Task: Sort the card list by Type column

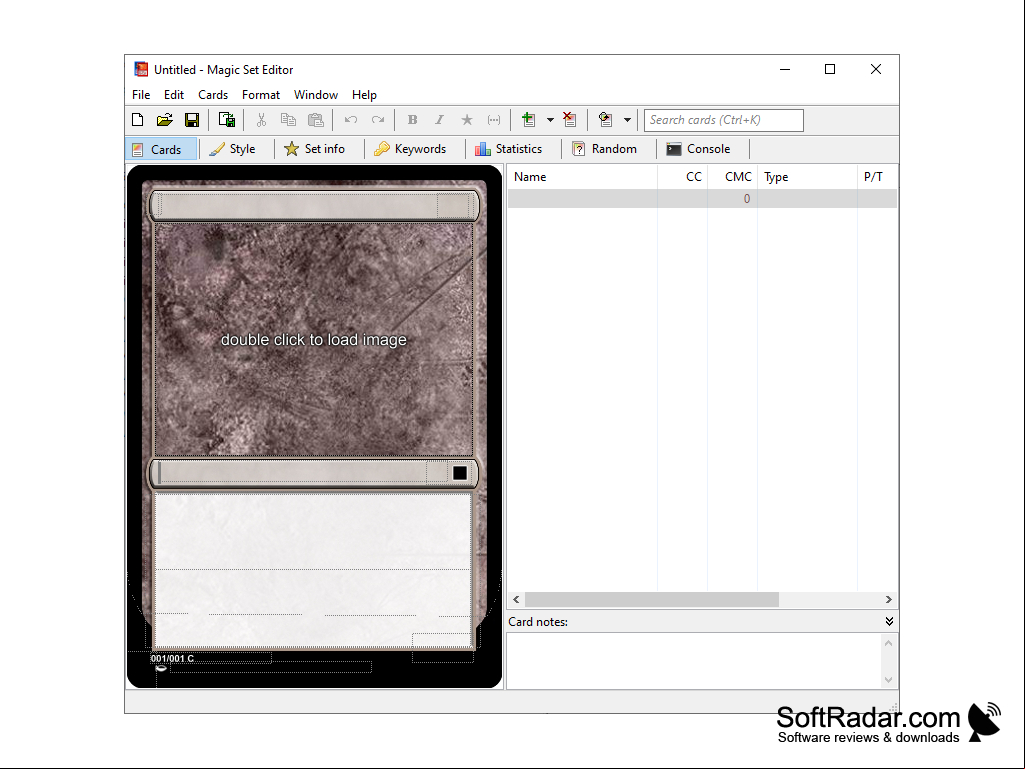Action: click(x=808, y=177)
